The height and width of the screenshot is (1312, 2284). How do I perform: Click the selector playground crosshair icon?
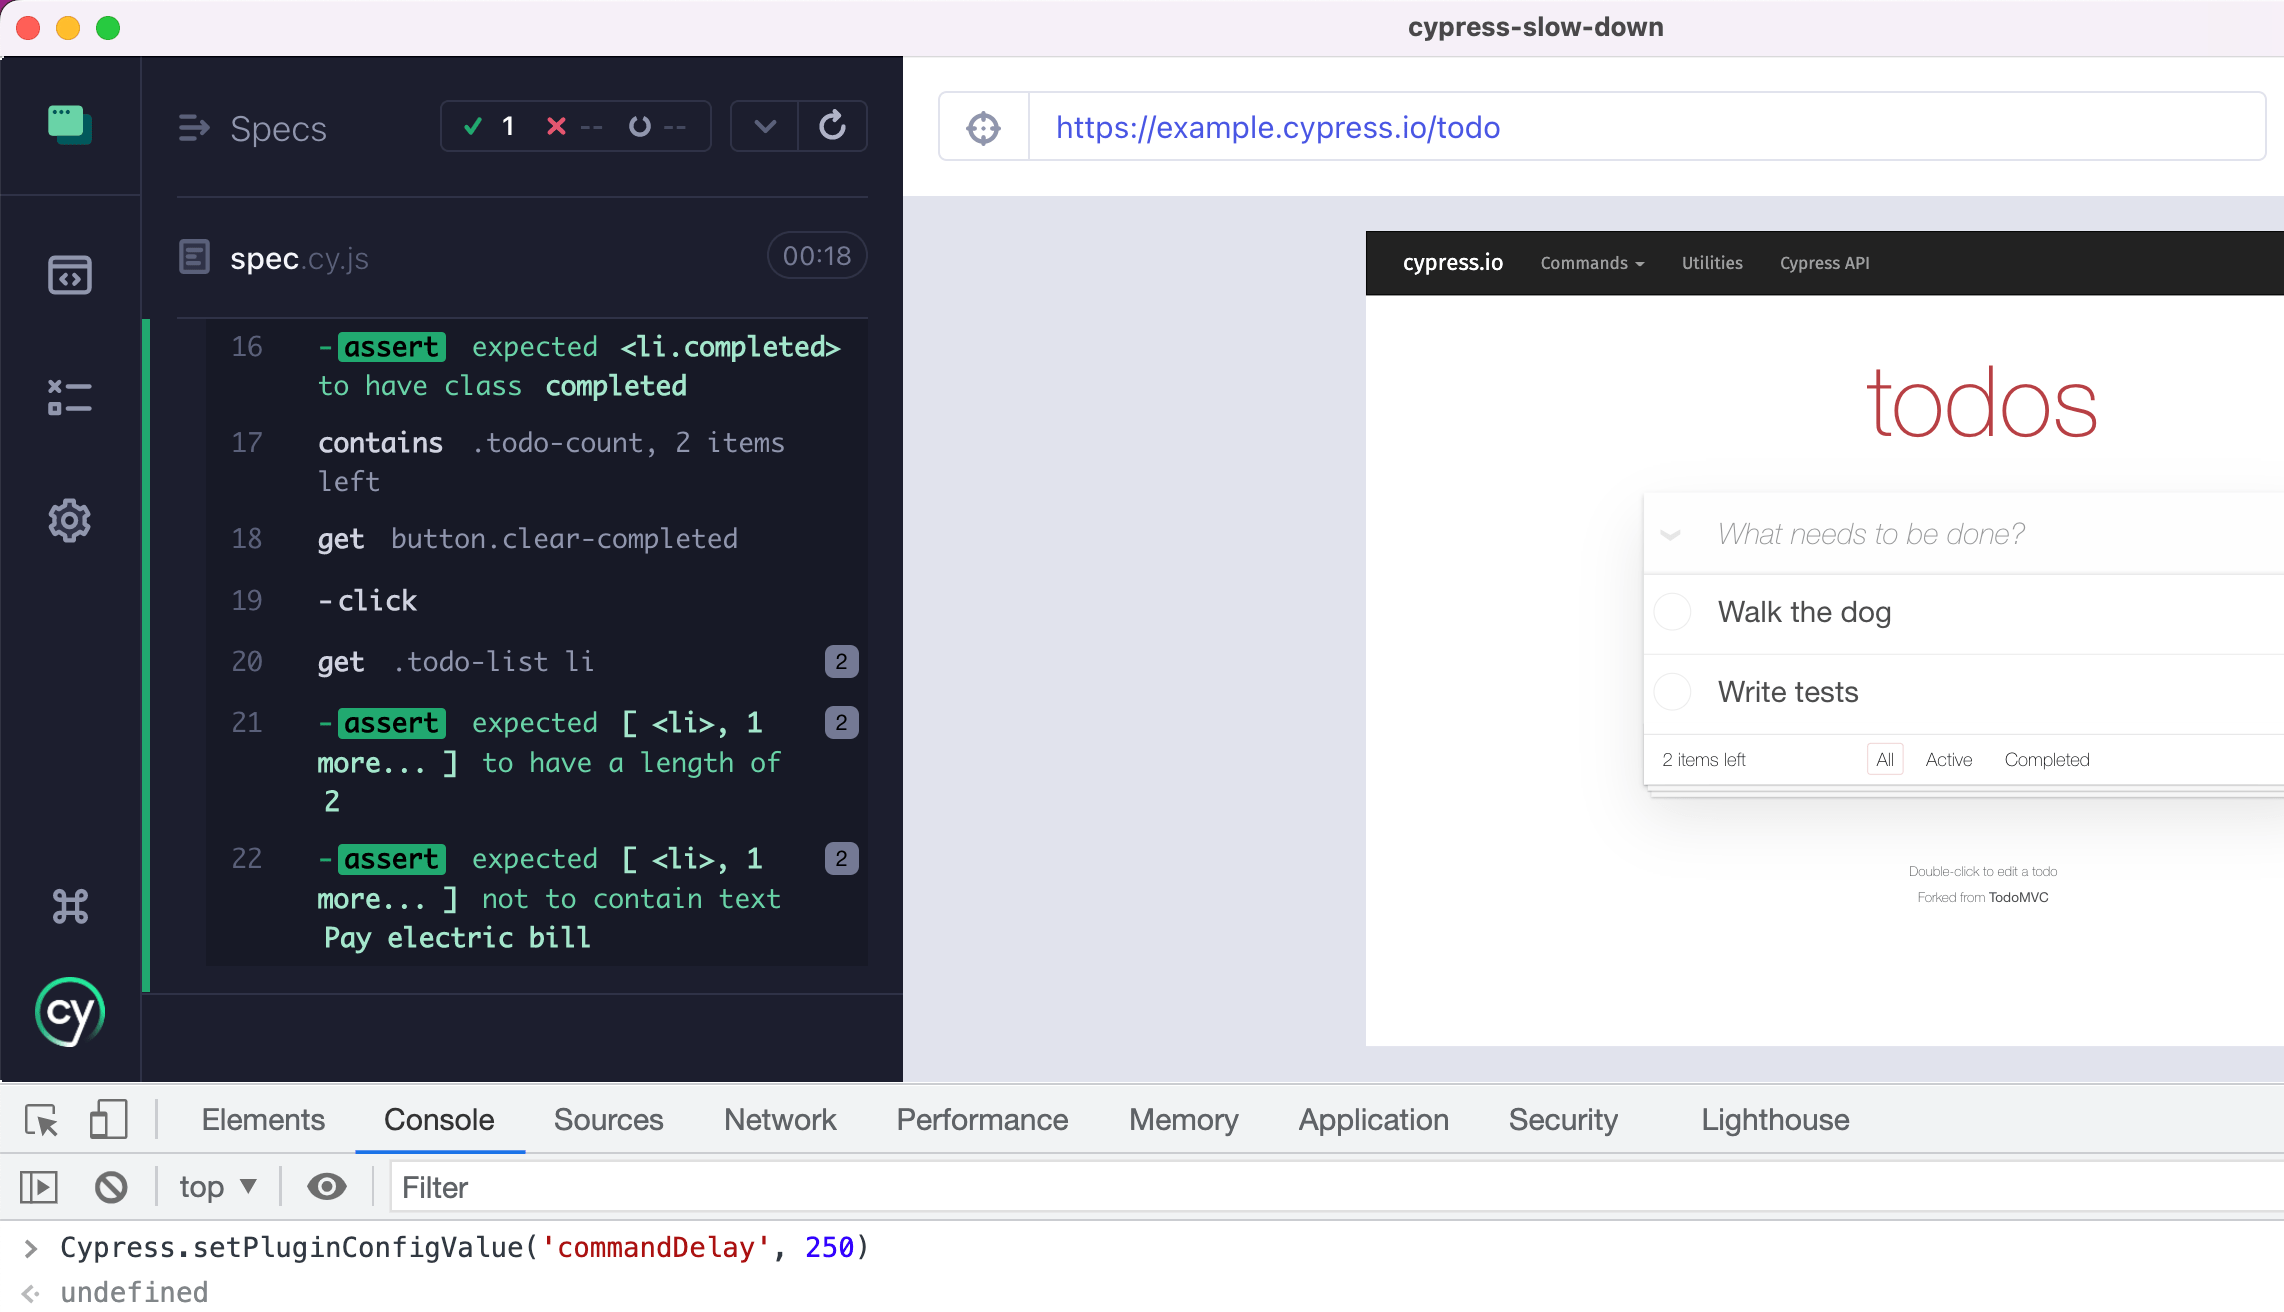[983, 128]
